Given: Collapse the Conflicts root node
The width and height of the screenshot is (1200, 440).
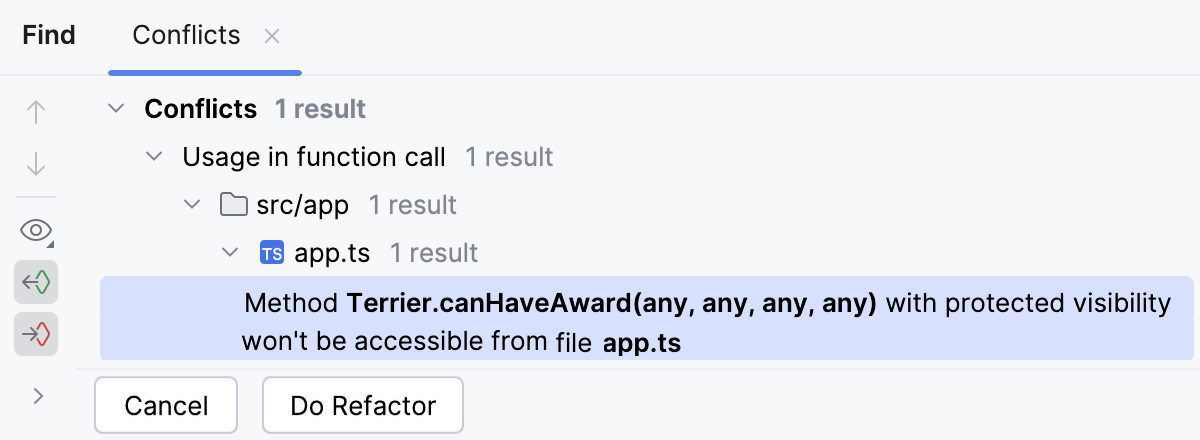Looking at the screenshot, I should point(117,108).
